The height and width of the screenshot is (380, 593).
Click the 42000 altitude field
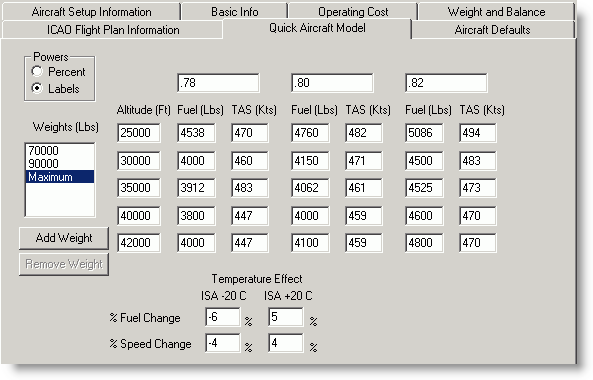pyautogui.click(x=138, y=243)
